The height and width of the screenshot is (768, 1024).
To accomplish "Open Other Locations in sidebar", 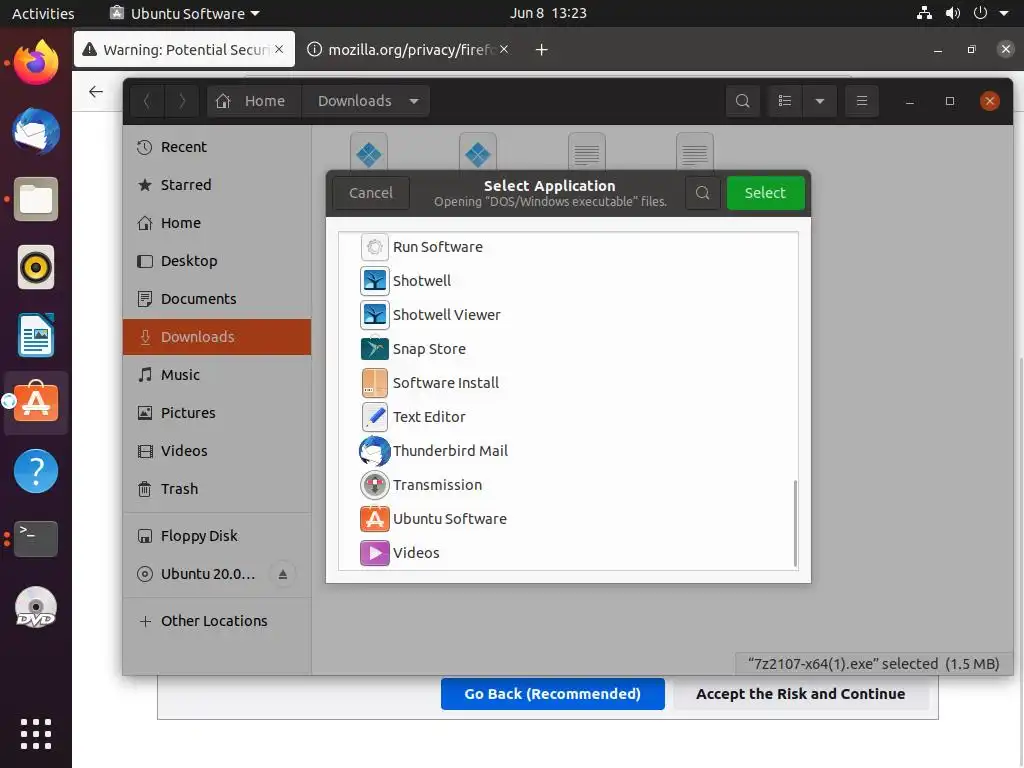I will [x=217, y=620].
